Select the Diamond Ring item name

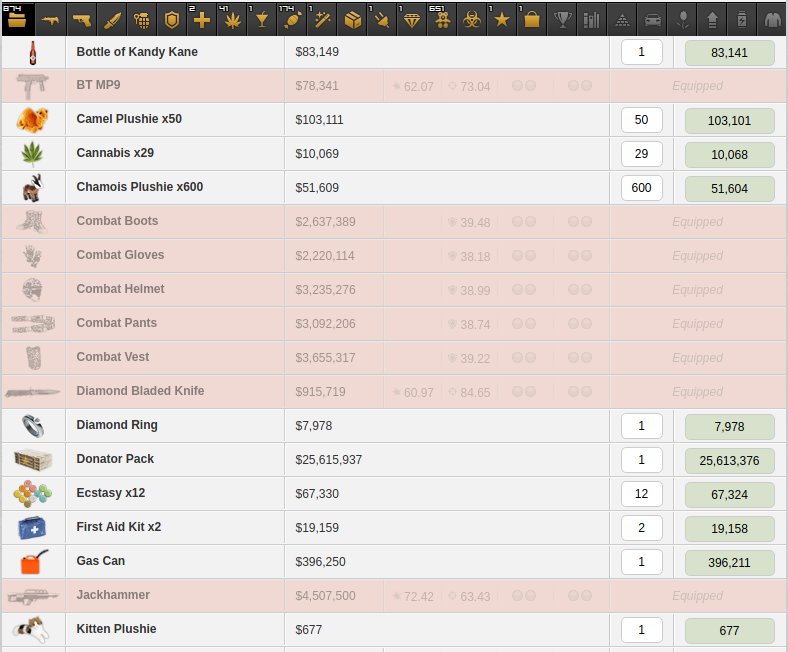coord(117,425)
